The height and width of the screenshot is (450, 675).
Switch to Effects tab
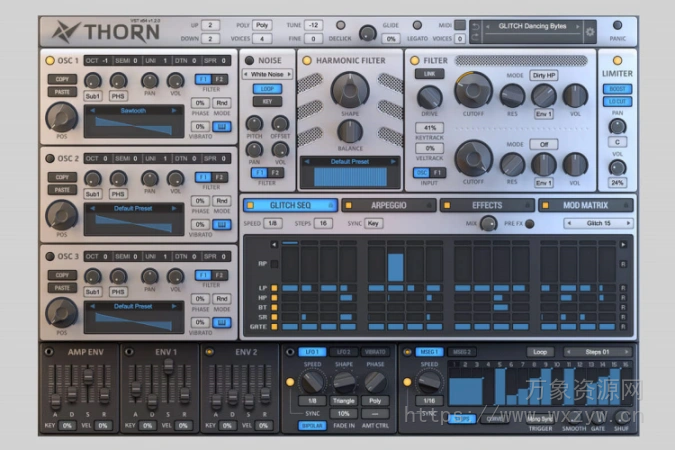tap(487, 205)
